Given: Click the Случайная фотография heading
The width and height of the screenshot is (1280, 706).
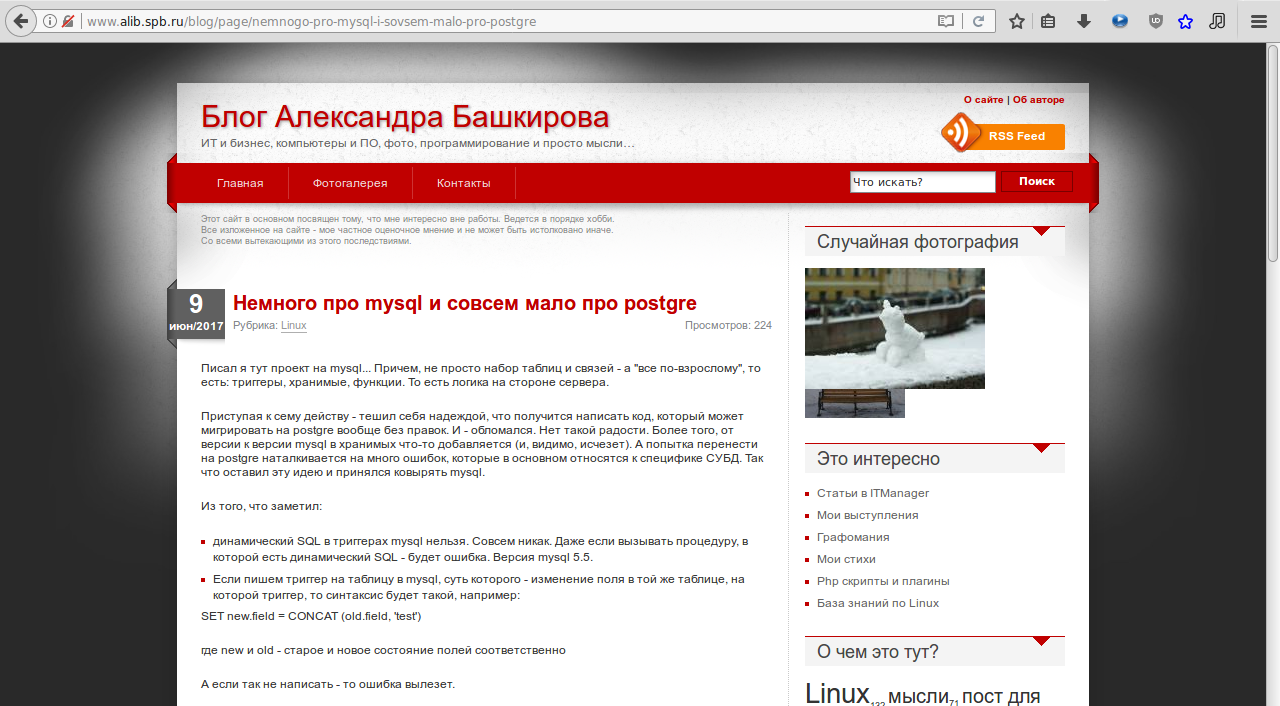Looking at the screenshot, I should 918,241.
